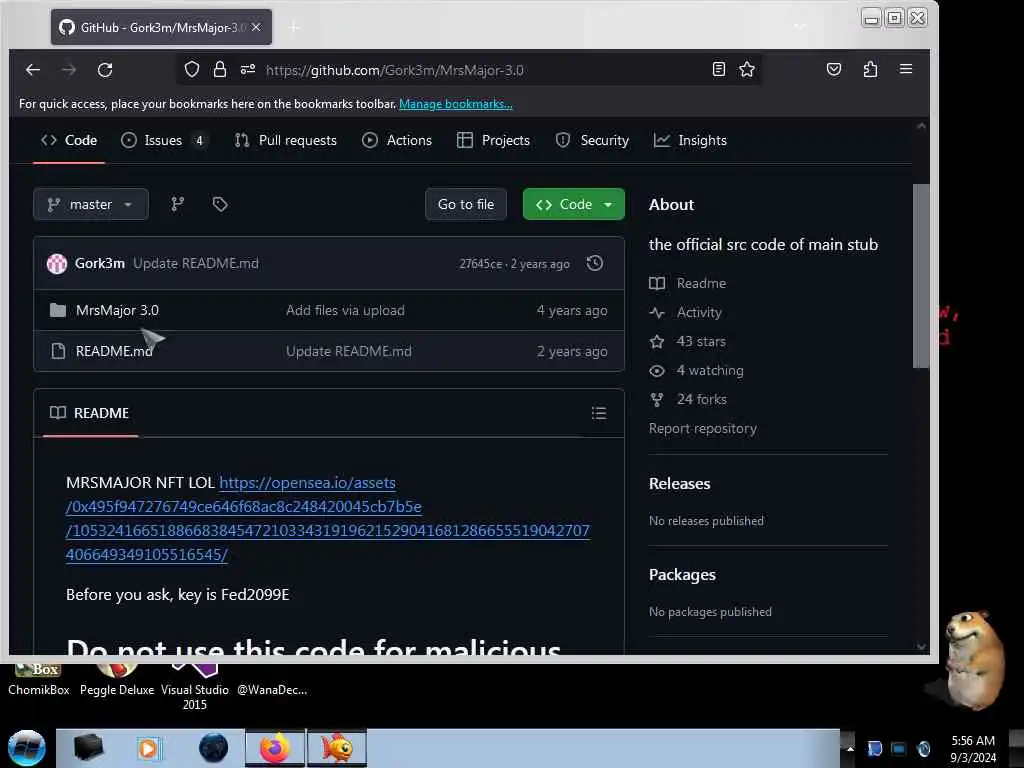Open the Actions tab
1024x768 pixels.
tap(397, 140)
